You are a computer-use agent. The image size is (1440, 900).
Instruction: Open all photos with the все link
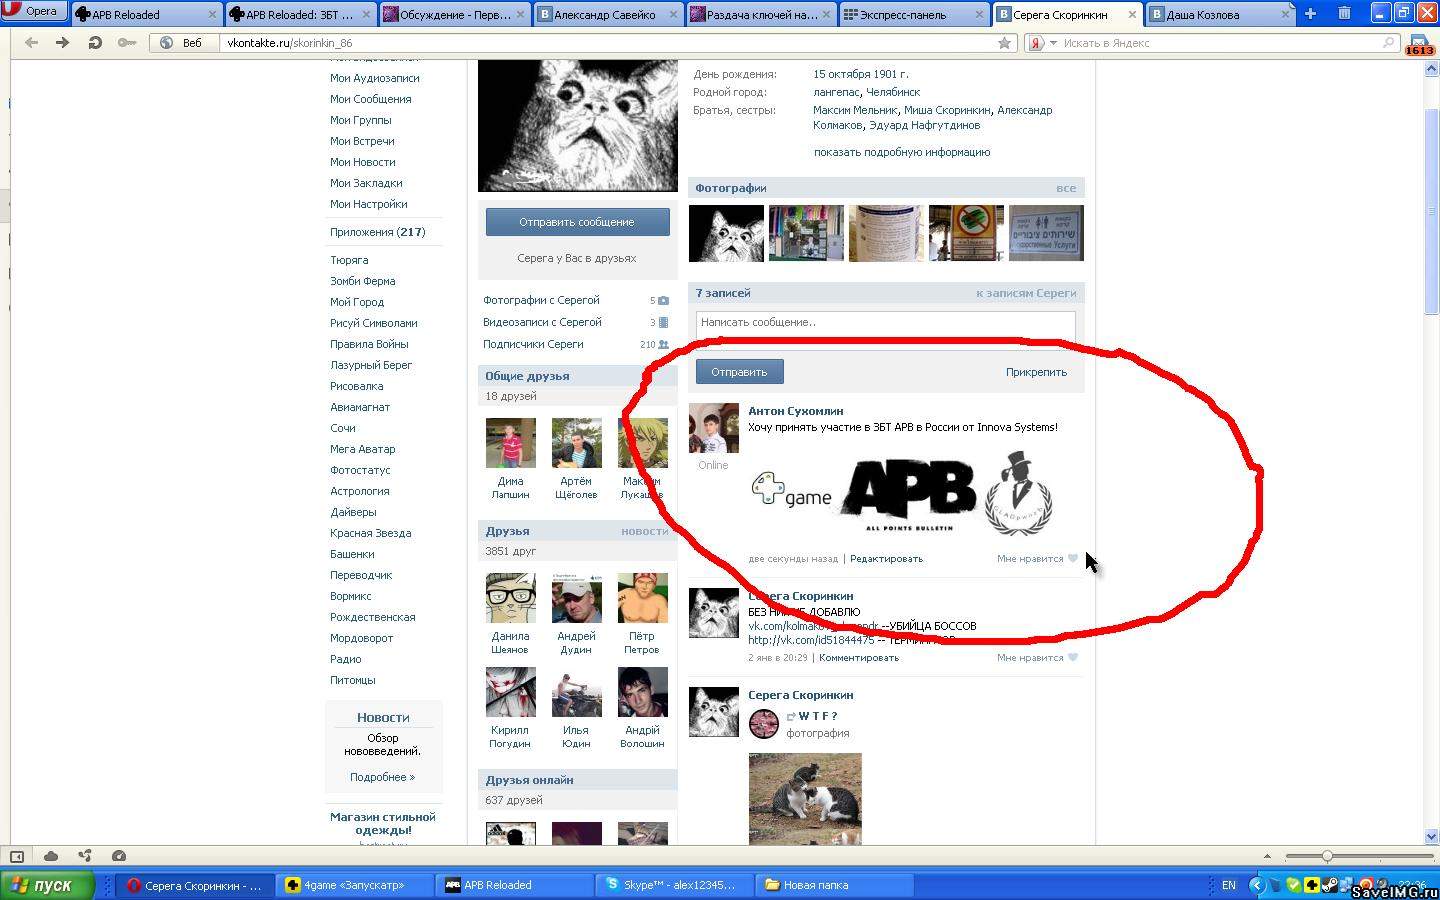[x=1066, y=188]
